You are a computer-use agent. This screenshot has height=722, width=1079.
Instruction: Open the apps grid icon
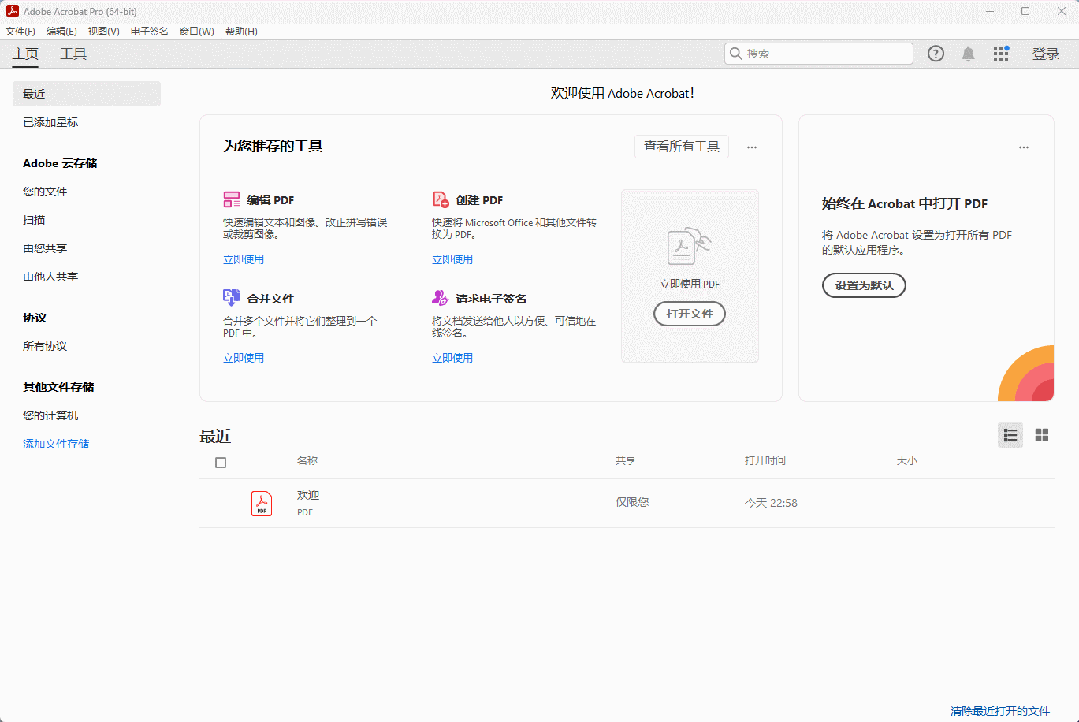tap(1001, 54)
